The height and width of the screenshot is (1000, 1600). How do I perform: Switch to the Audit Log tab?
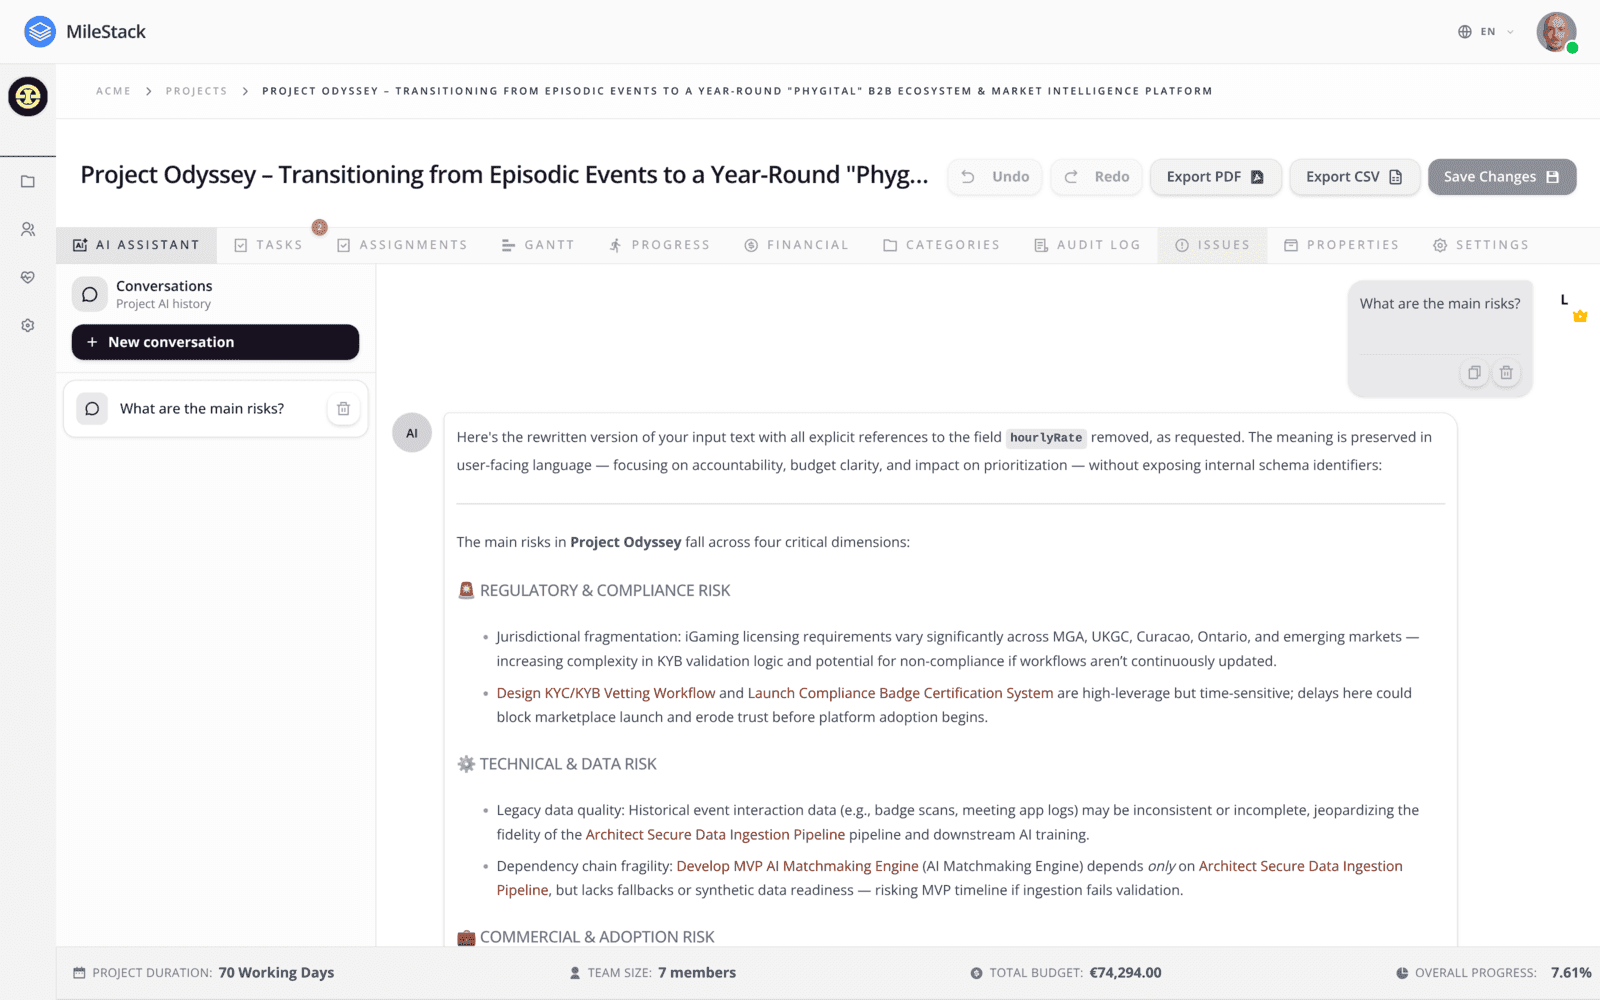coord(1087,245)
